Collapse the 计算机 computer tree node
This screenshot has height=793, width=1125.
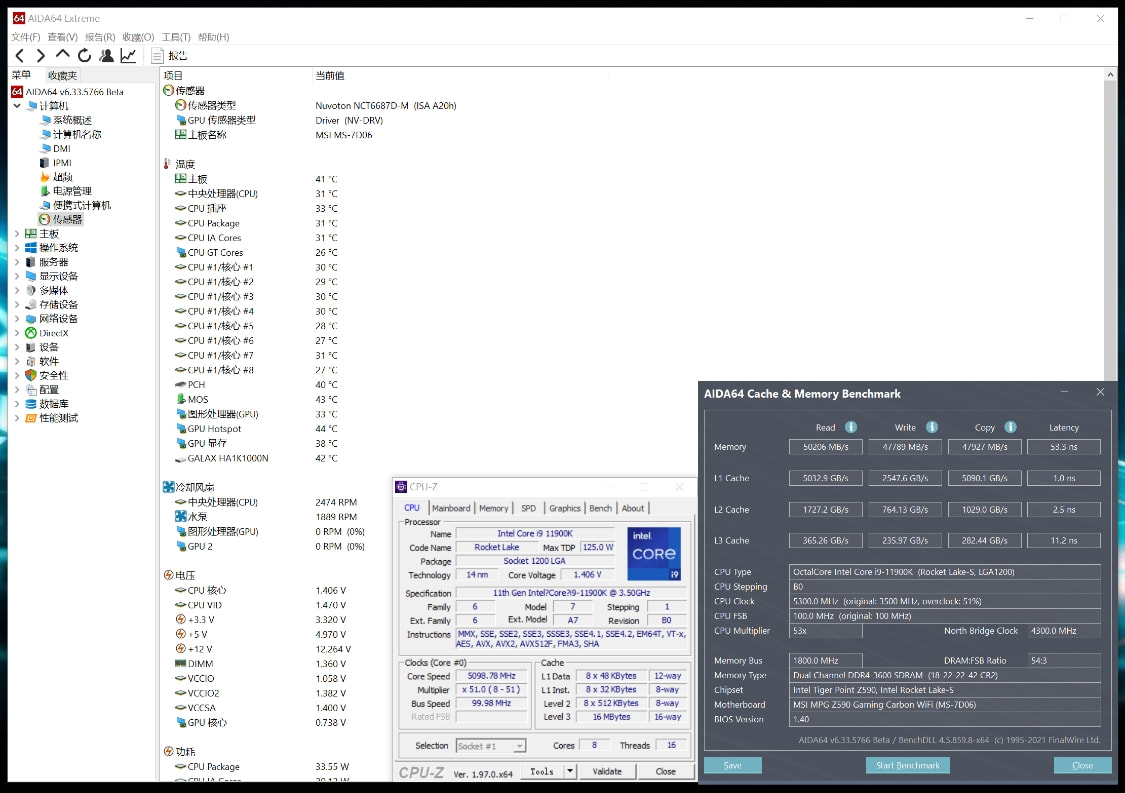coord(17,106)
